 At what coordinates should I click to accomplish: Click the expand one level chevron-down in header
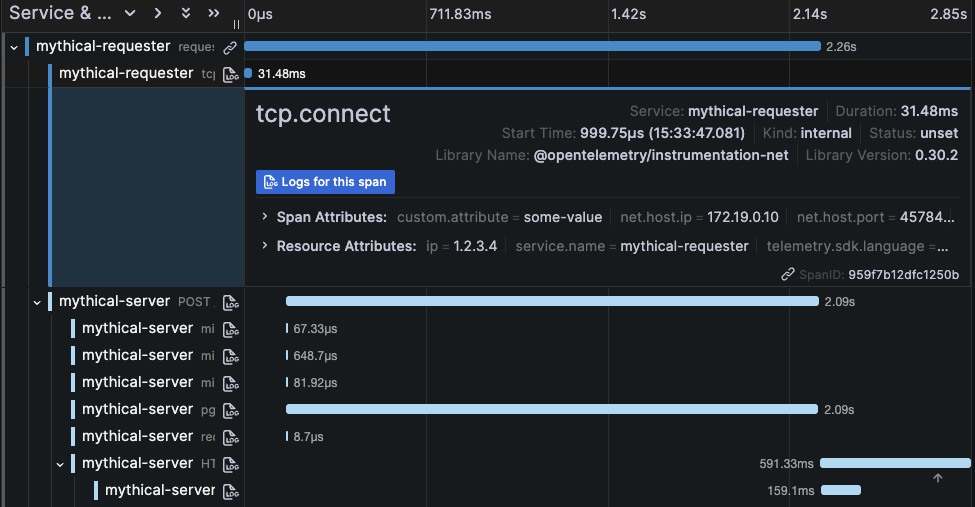(x=130, y=14)
